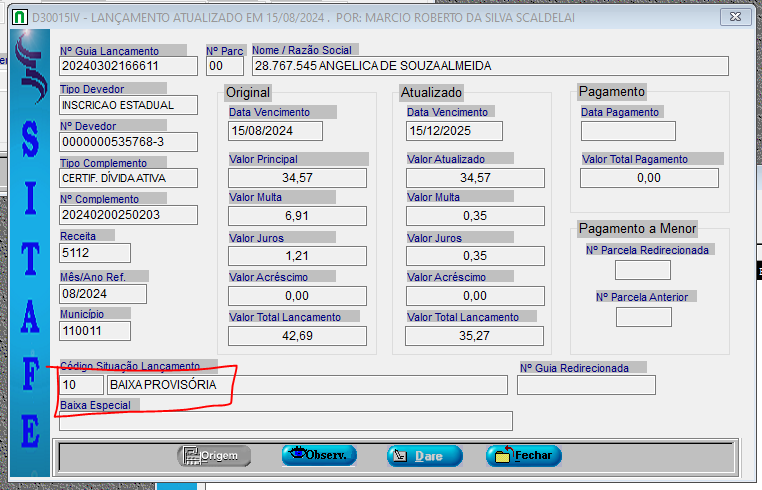Click the BAIXA PROVISÓRIA situation field
Screen dimensions: 762x490
(308, 385)
